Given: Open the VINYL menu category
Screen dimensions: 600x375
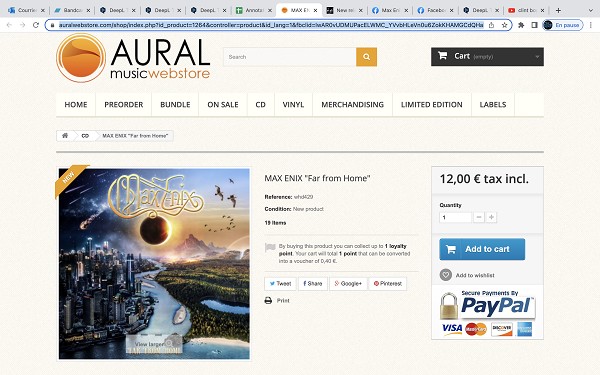Looking at the screenshot, I should click(x=293, y=104).
